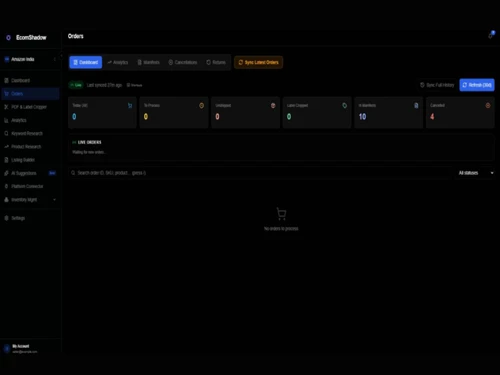Click the Orders page title
This screenshot has height=375, width=500.
coord(76,36)
